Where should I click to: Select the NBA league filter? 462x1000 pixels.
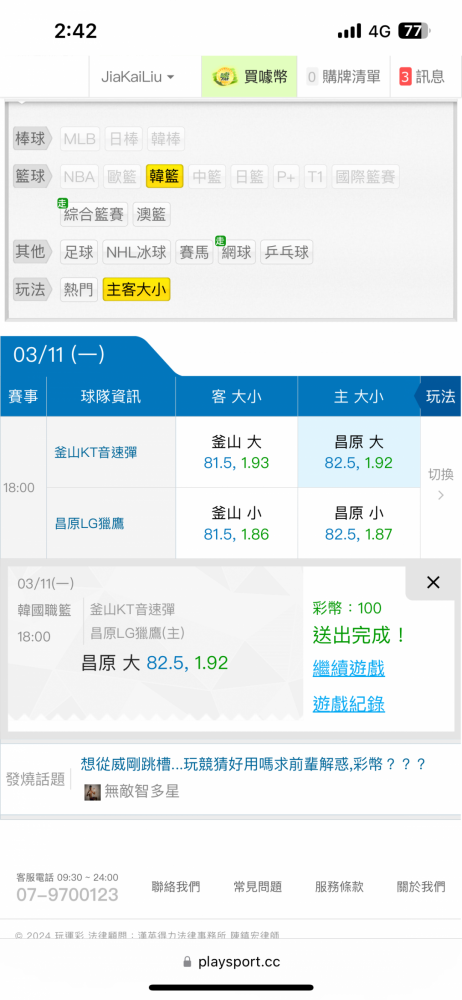click(80, 177)
